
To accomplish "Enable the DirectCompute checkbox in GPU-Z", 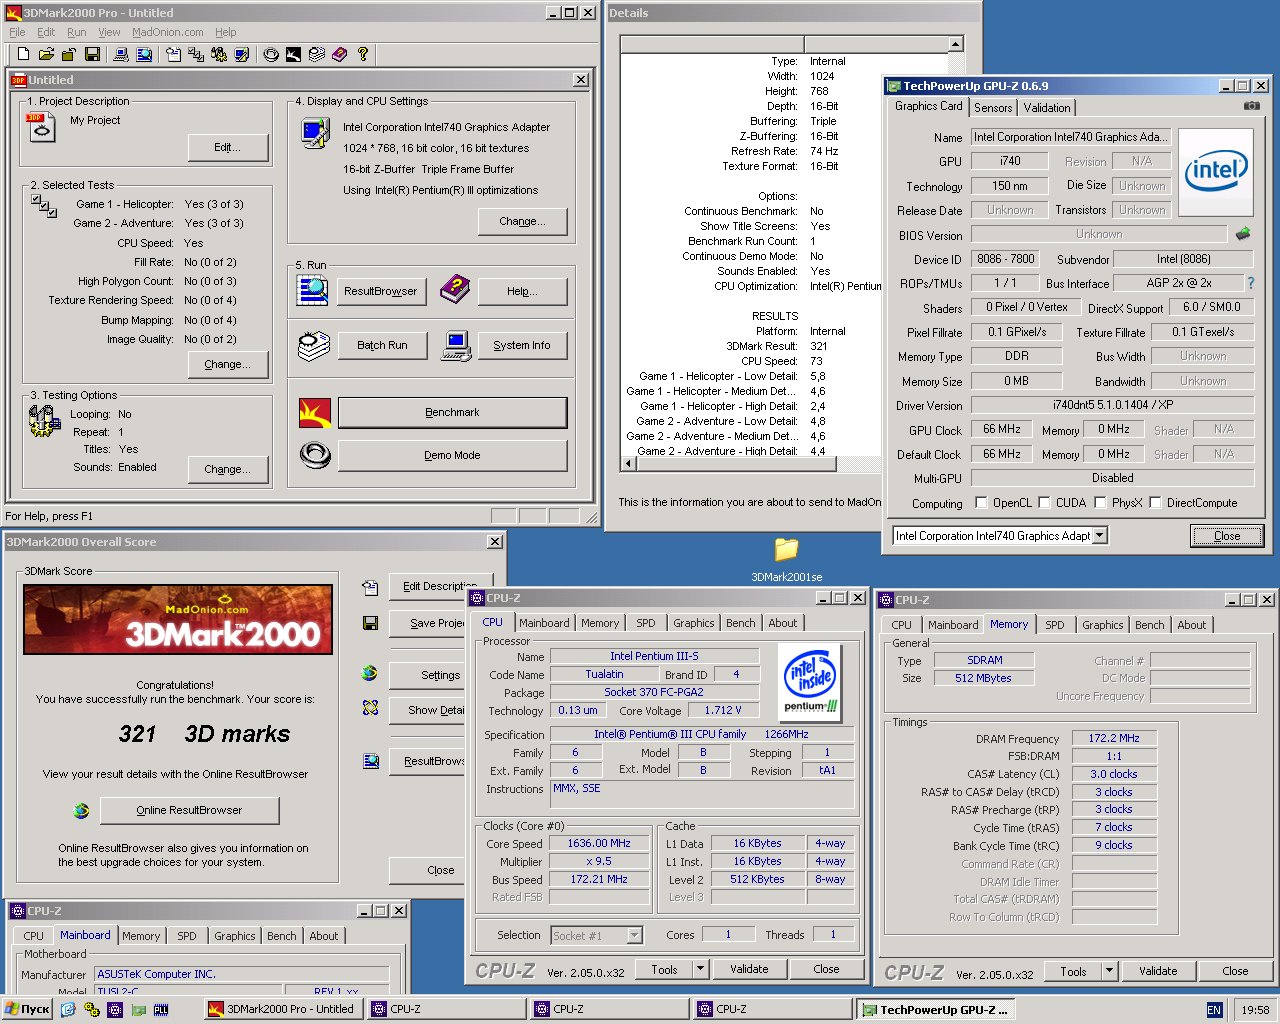I will (x=1155, y=502).
